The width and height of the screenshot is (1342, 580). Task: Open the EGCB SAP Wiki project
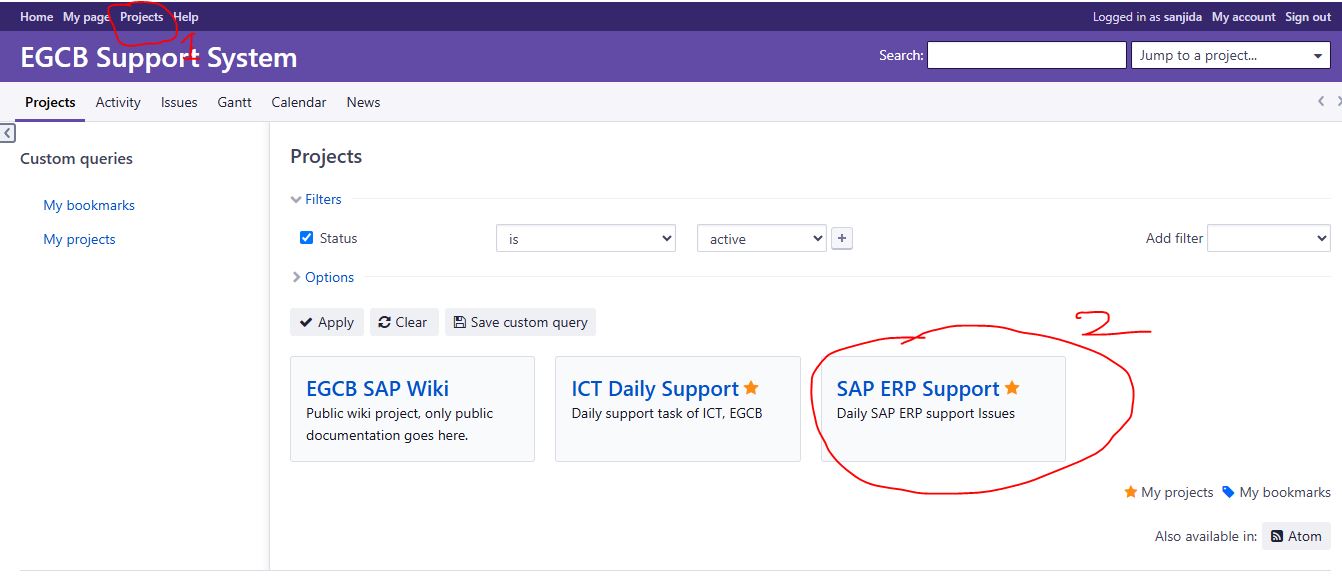[x=377, y=389]
